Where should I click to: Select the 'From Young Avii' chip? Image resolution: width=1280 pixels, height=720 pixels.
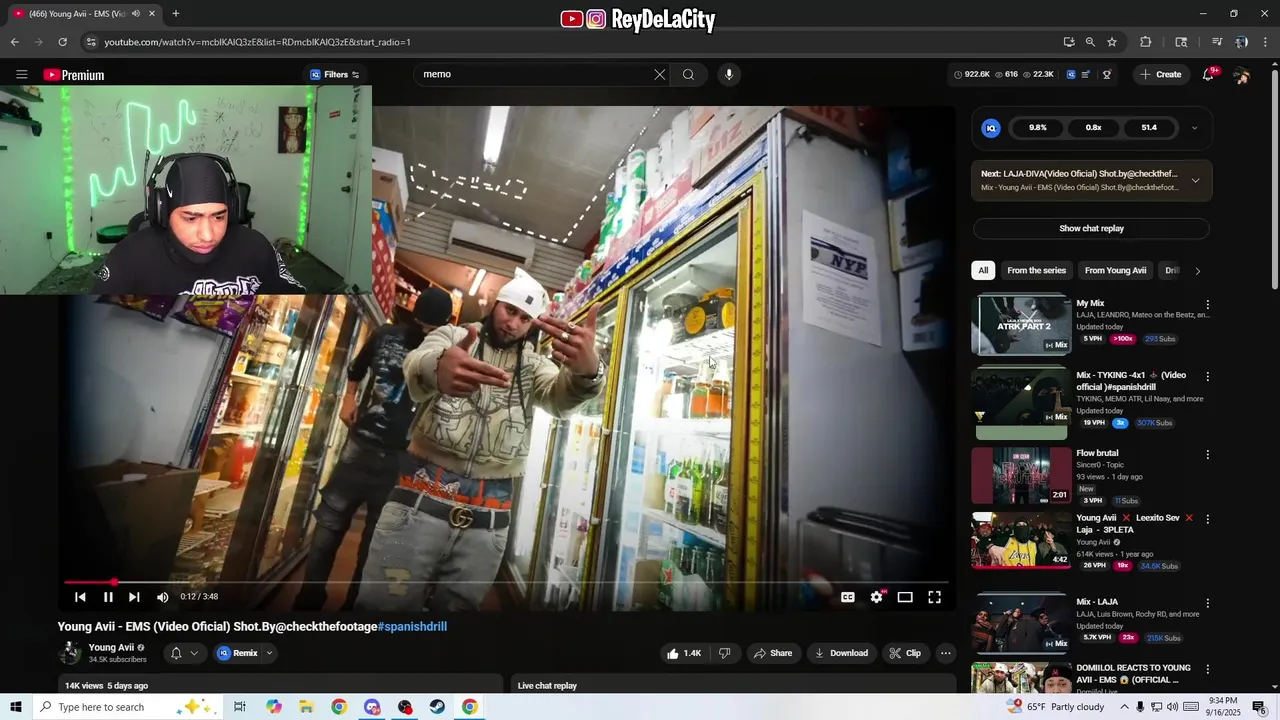coord(1115,271)
